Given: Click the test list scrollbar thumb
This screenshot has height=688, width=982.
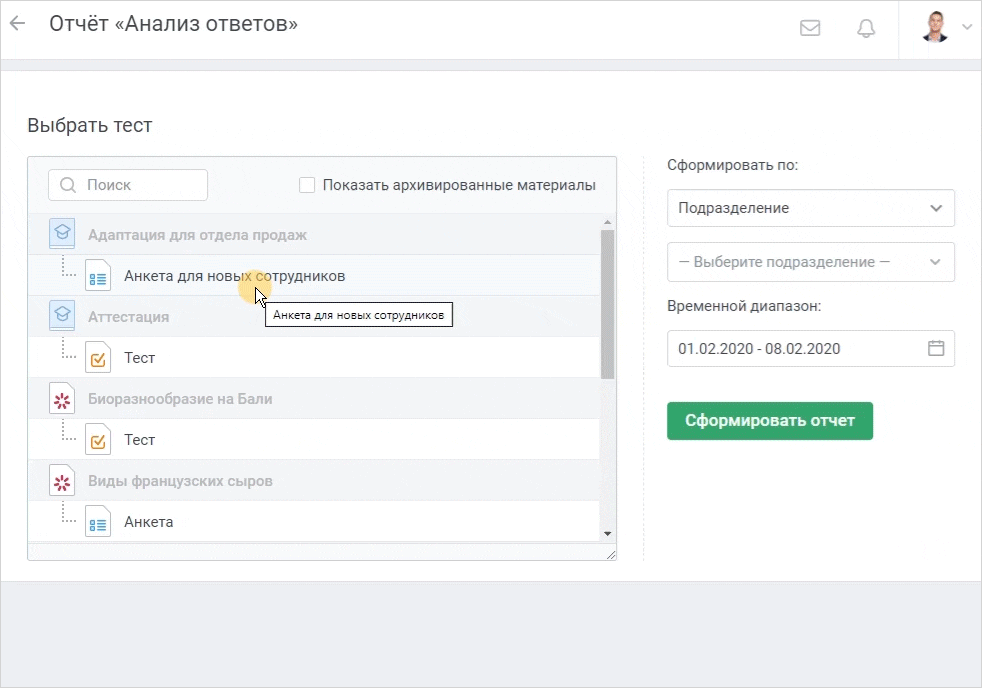Looking at the screenshot, I should coord(607,304).
